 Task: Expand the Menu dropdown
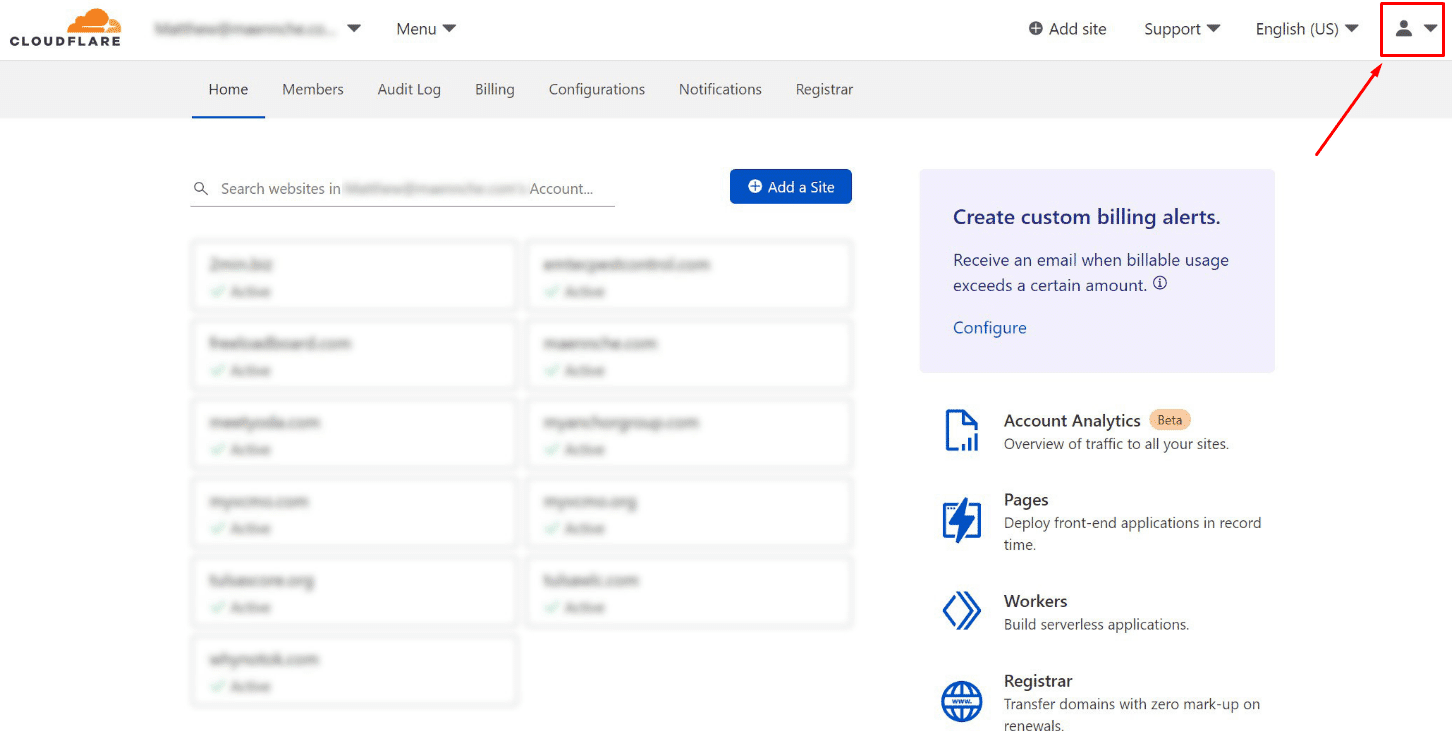coord(425,29)
